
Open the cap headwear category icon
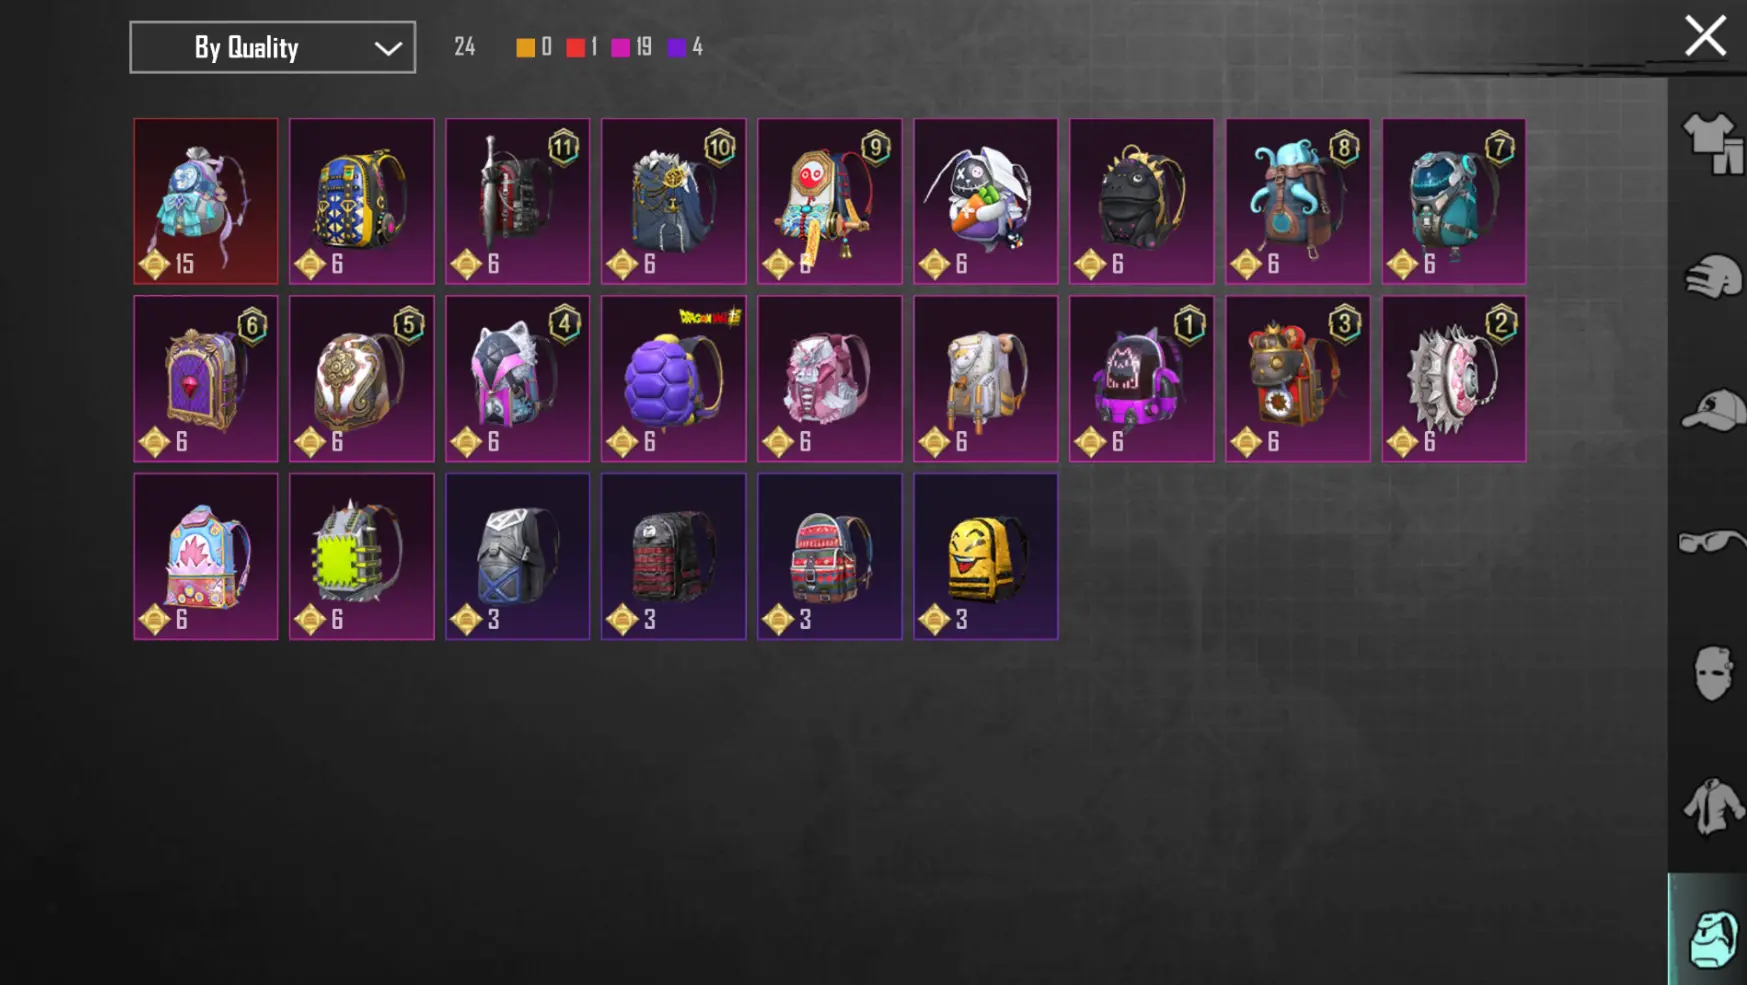pos(1713,409)
